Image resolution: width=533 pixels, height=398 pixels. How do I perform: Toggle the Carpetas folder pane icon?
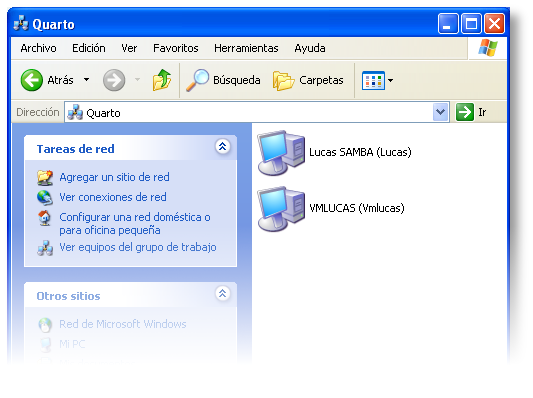pos(283,81)
